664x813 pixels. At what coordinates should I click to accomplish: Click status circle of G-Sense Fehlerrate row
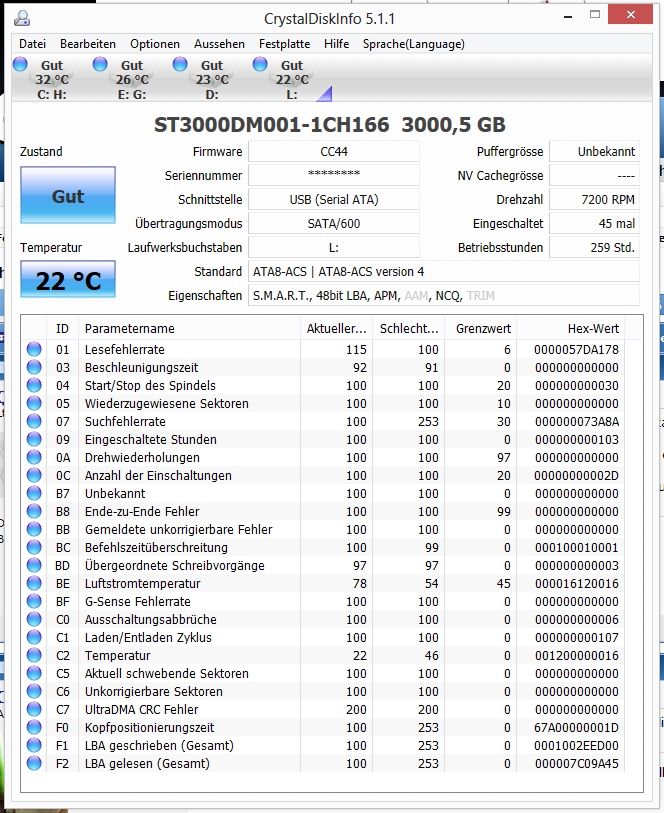pyautogui.click(x=34, y=601)
